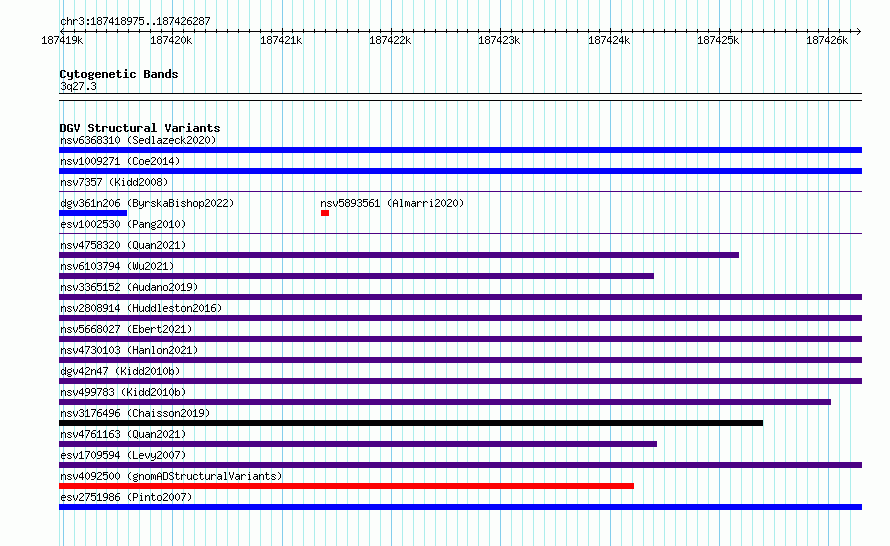Select the purple bar below nsv6103794
This screenshot has height=546, width=890.
pos(356,276)
